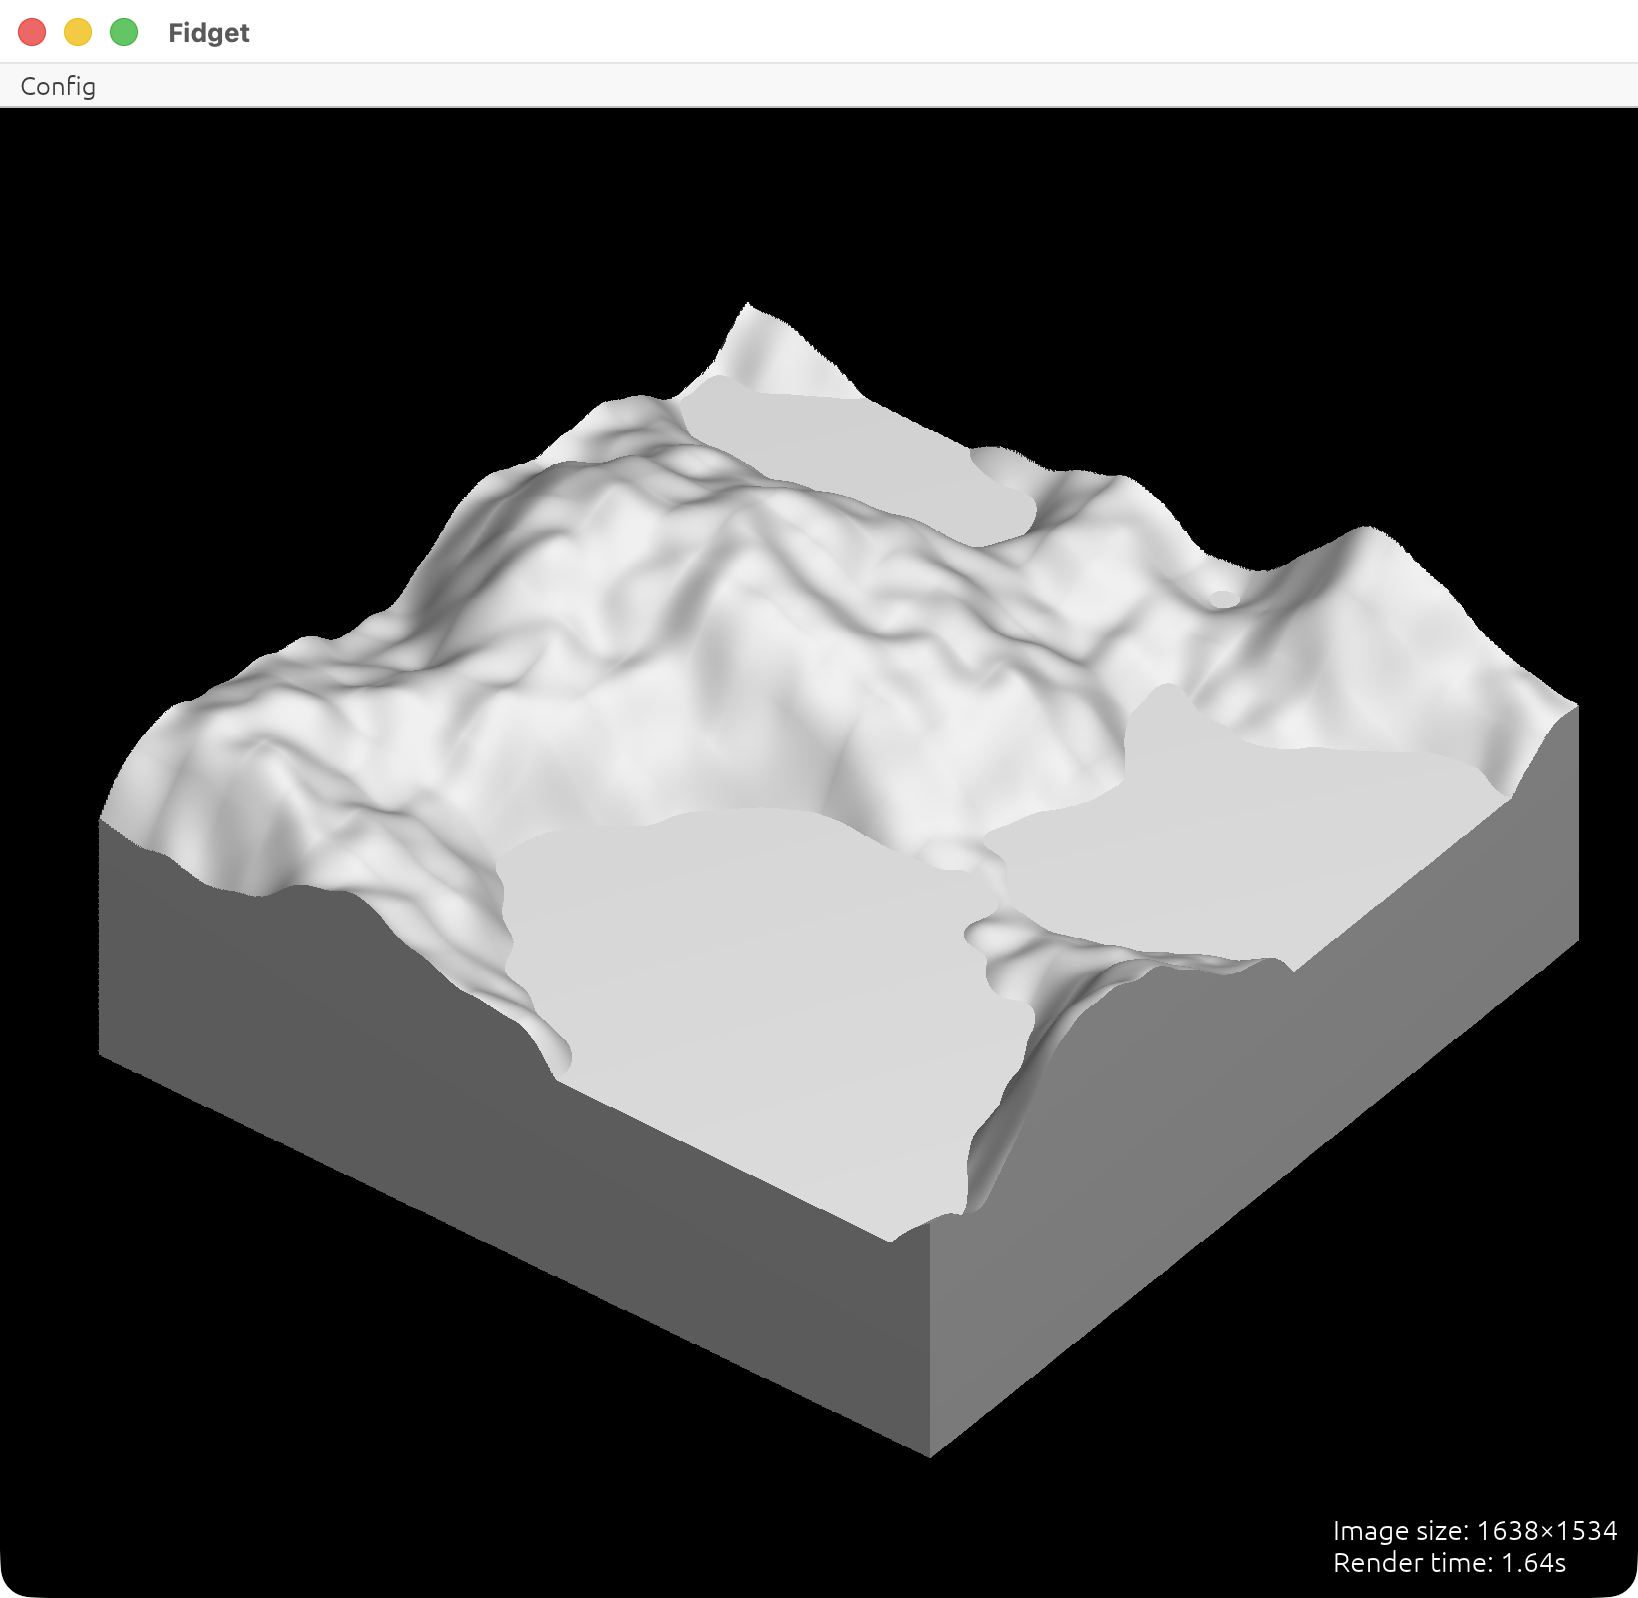Open the Config menu
1638x1598 pixels.
(58, 86)
